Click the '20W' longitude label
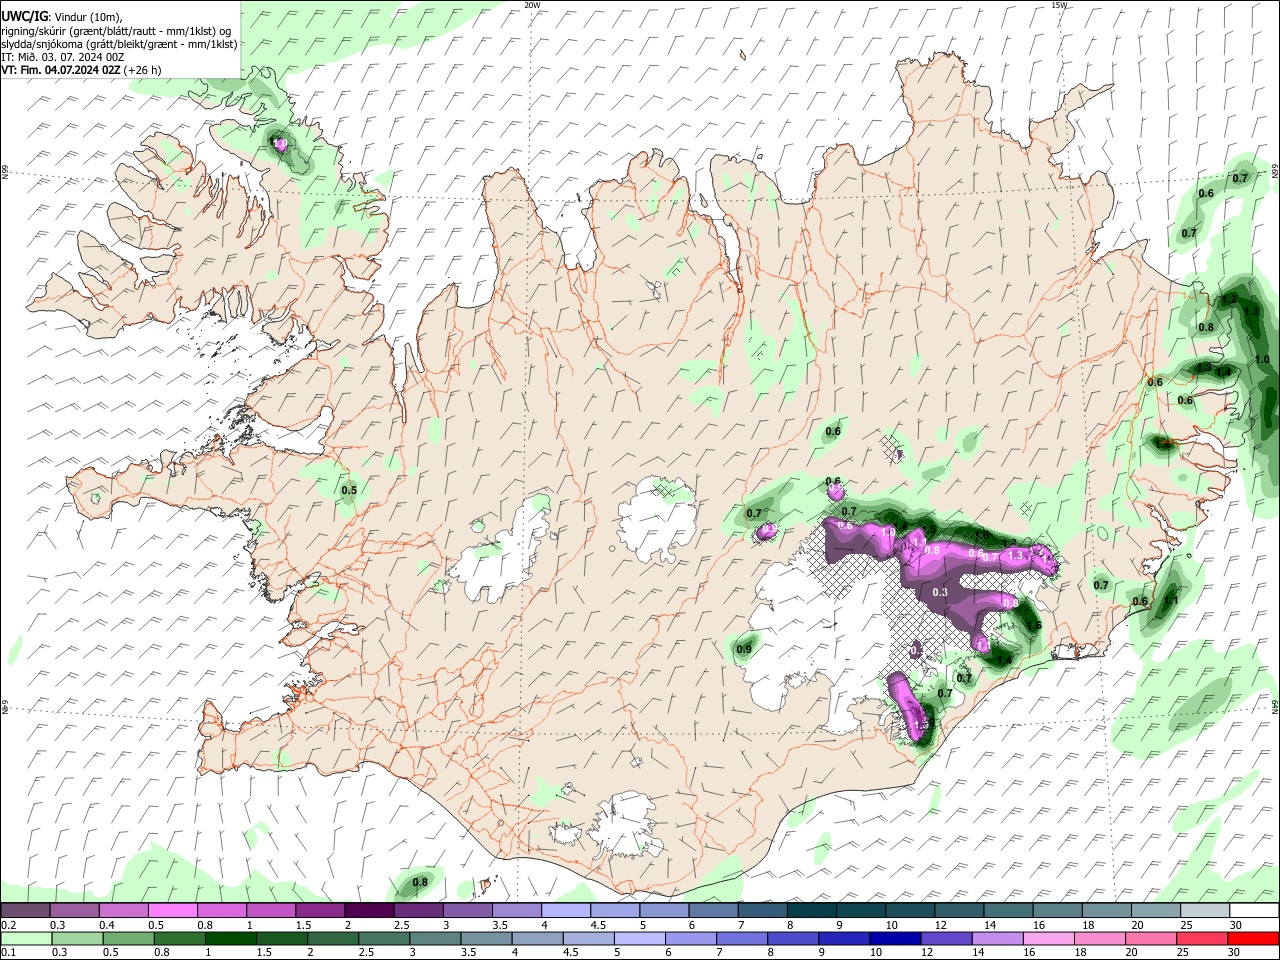 tap(532, 5)
